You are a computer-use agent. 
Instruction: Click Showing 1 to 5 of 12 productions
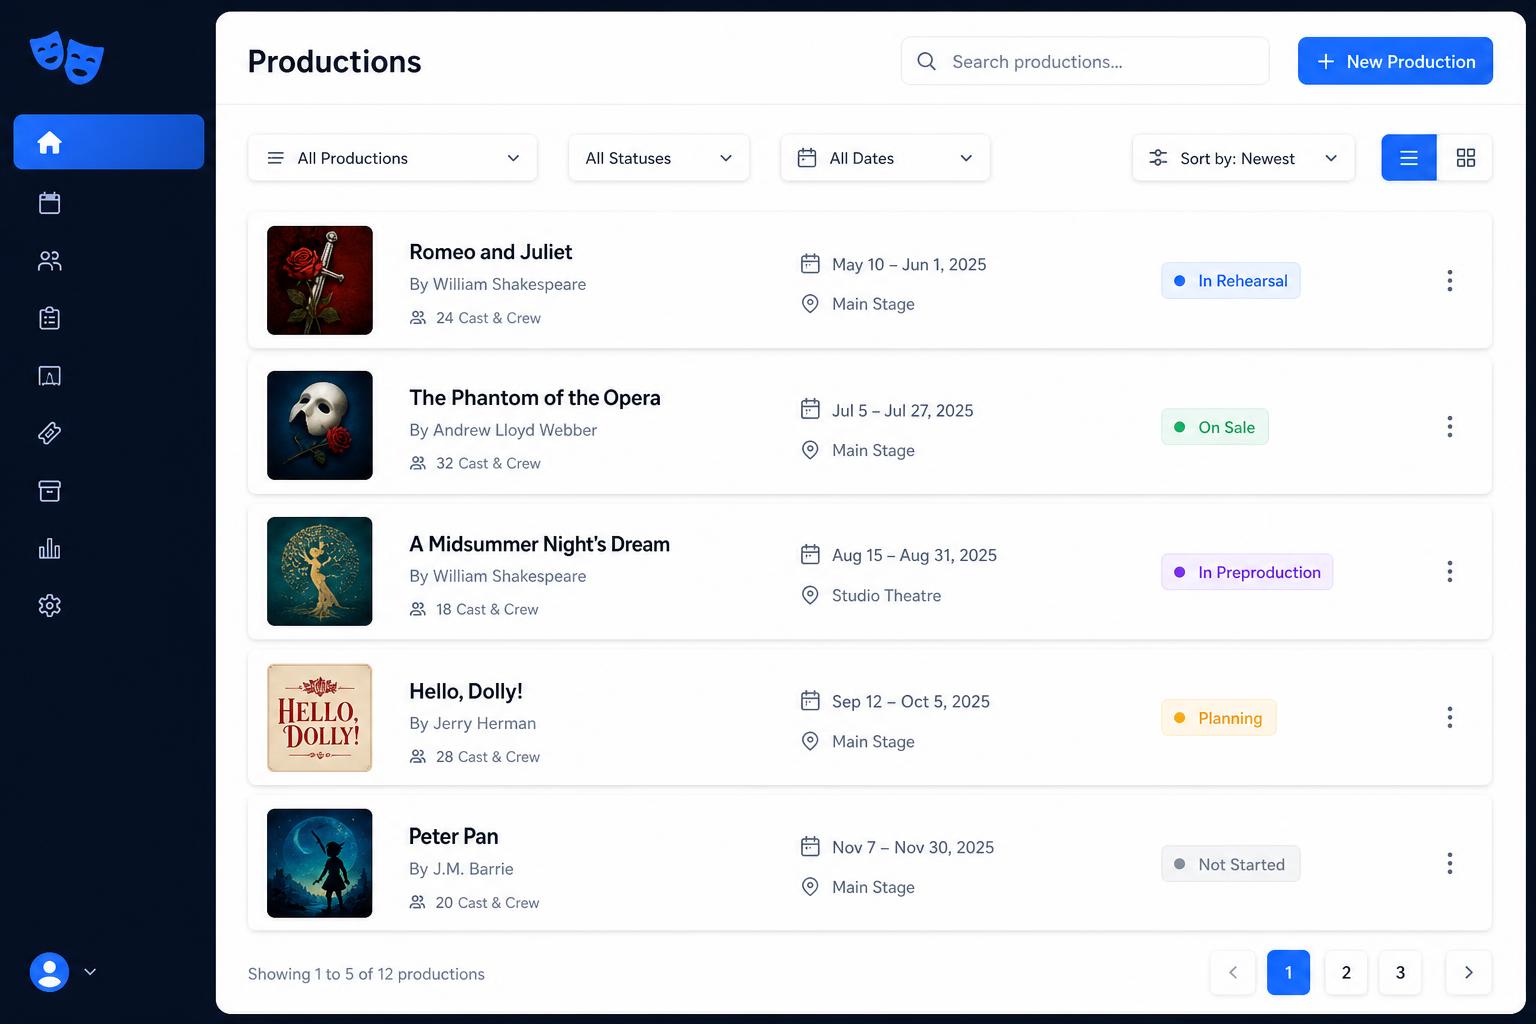[x=366, y=974]
